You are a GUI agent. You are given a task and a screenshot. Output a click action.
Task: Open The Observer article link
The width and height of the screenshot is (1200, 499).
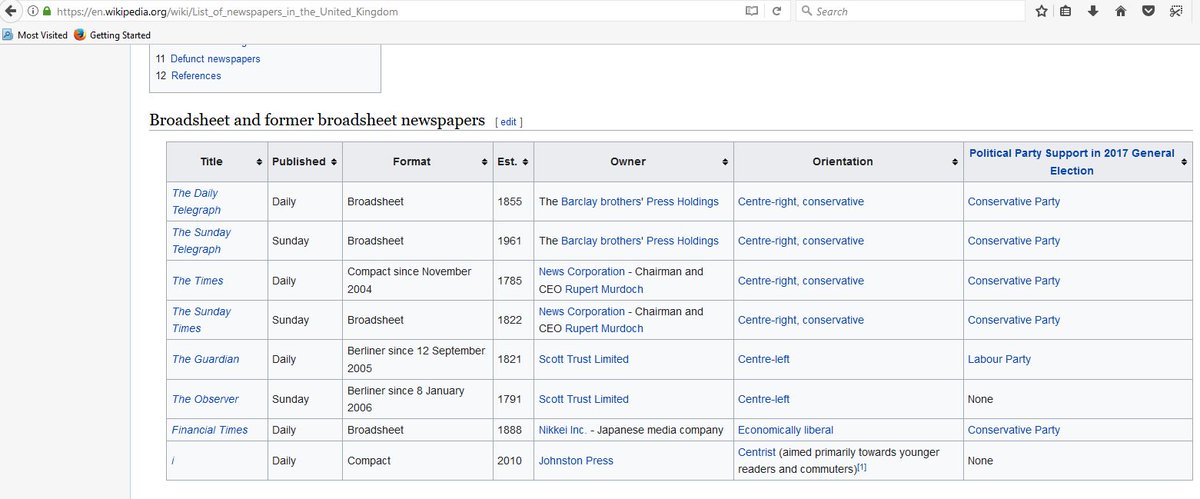pos(205,399)
